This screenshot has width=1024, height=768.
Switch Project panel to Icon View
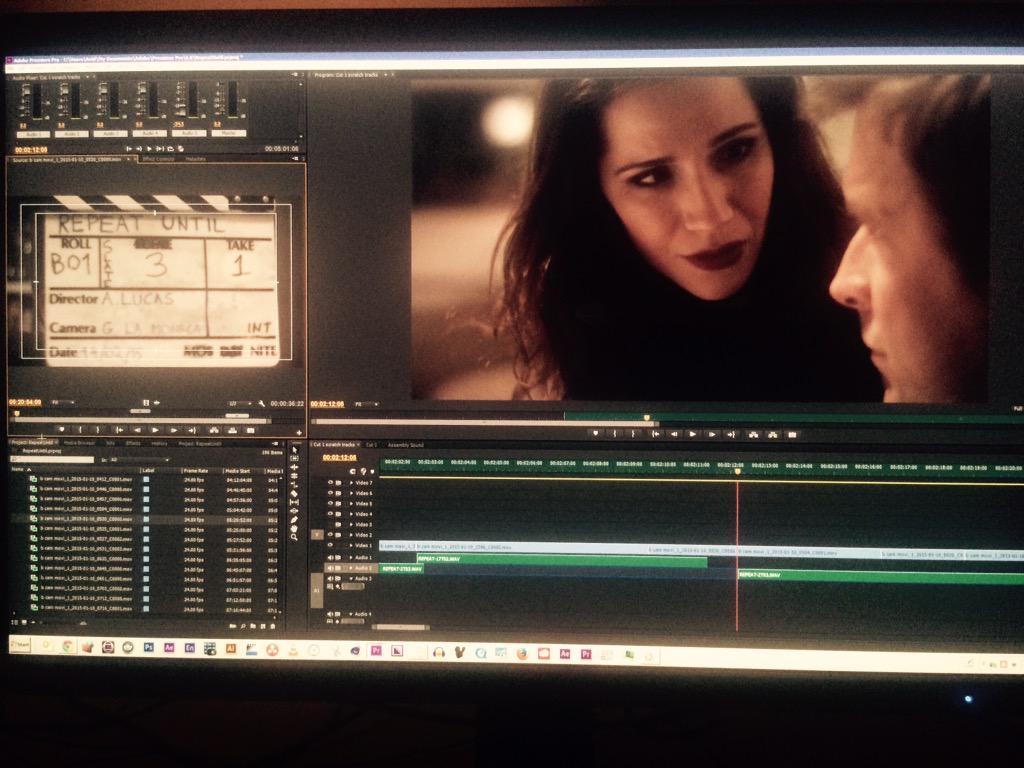pos(24,623)
